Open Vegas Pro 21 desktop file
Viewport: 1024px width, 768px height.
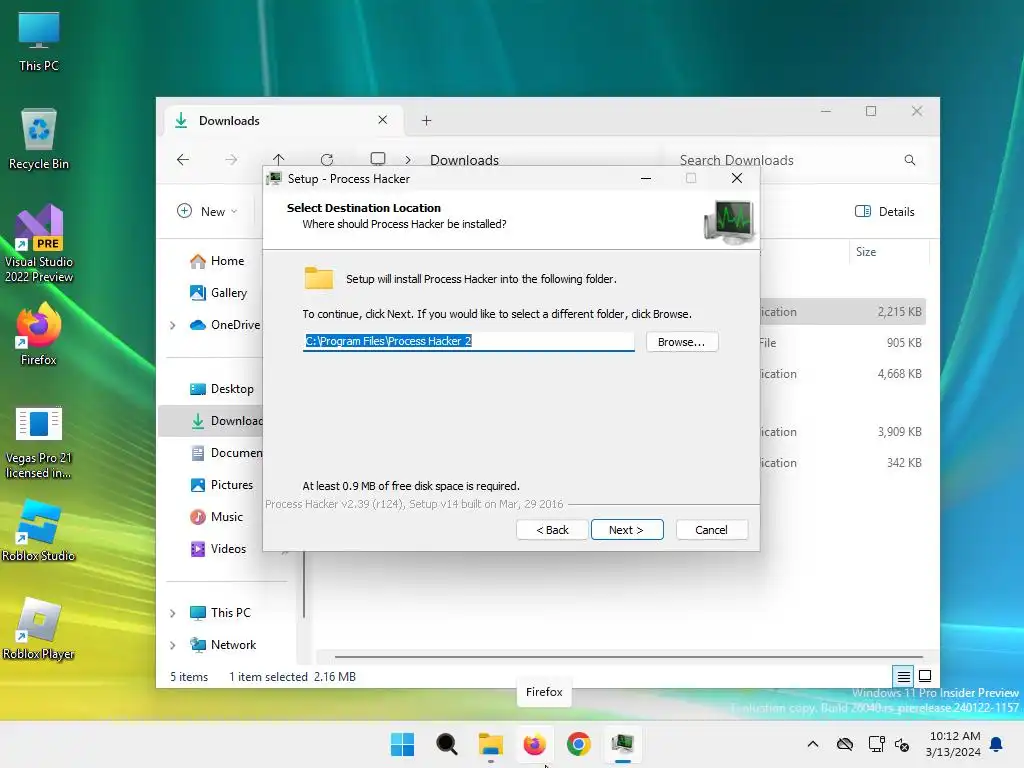pyautogui.click(x=39, y=443)
